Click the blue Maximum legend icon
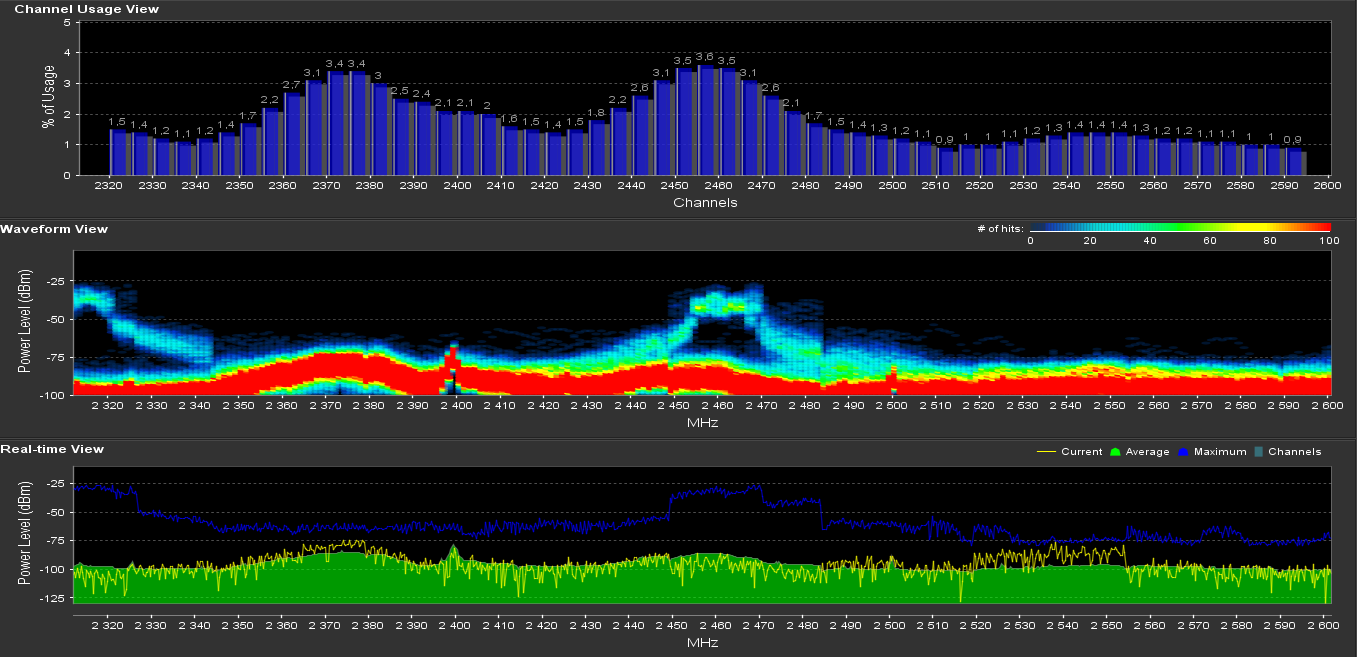 pyautogui.click(x=1187, y=452)
